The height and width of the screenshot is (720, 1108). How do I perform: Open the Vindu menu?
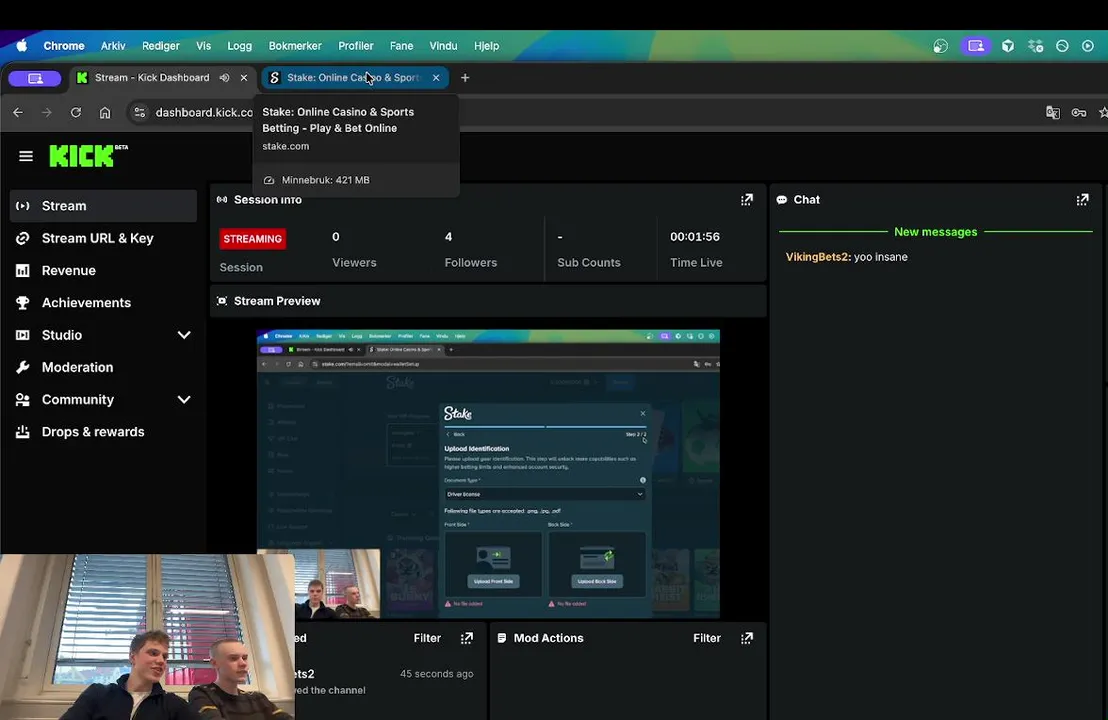pyautogui.click(x=443, y=46)
